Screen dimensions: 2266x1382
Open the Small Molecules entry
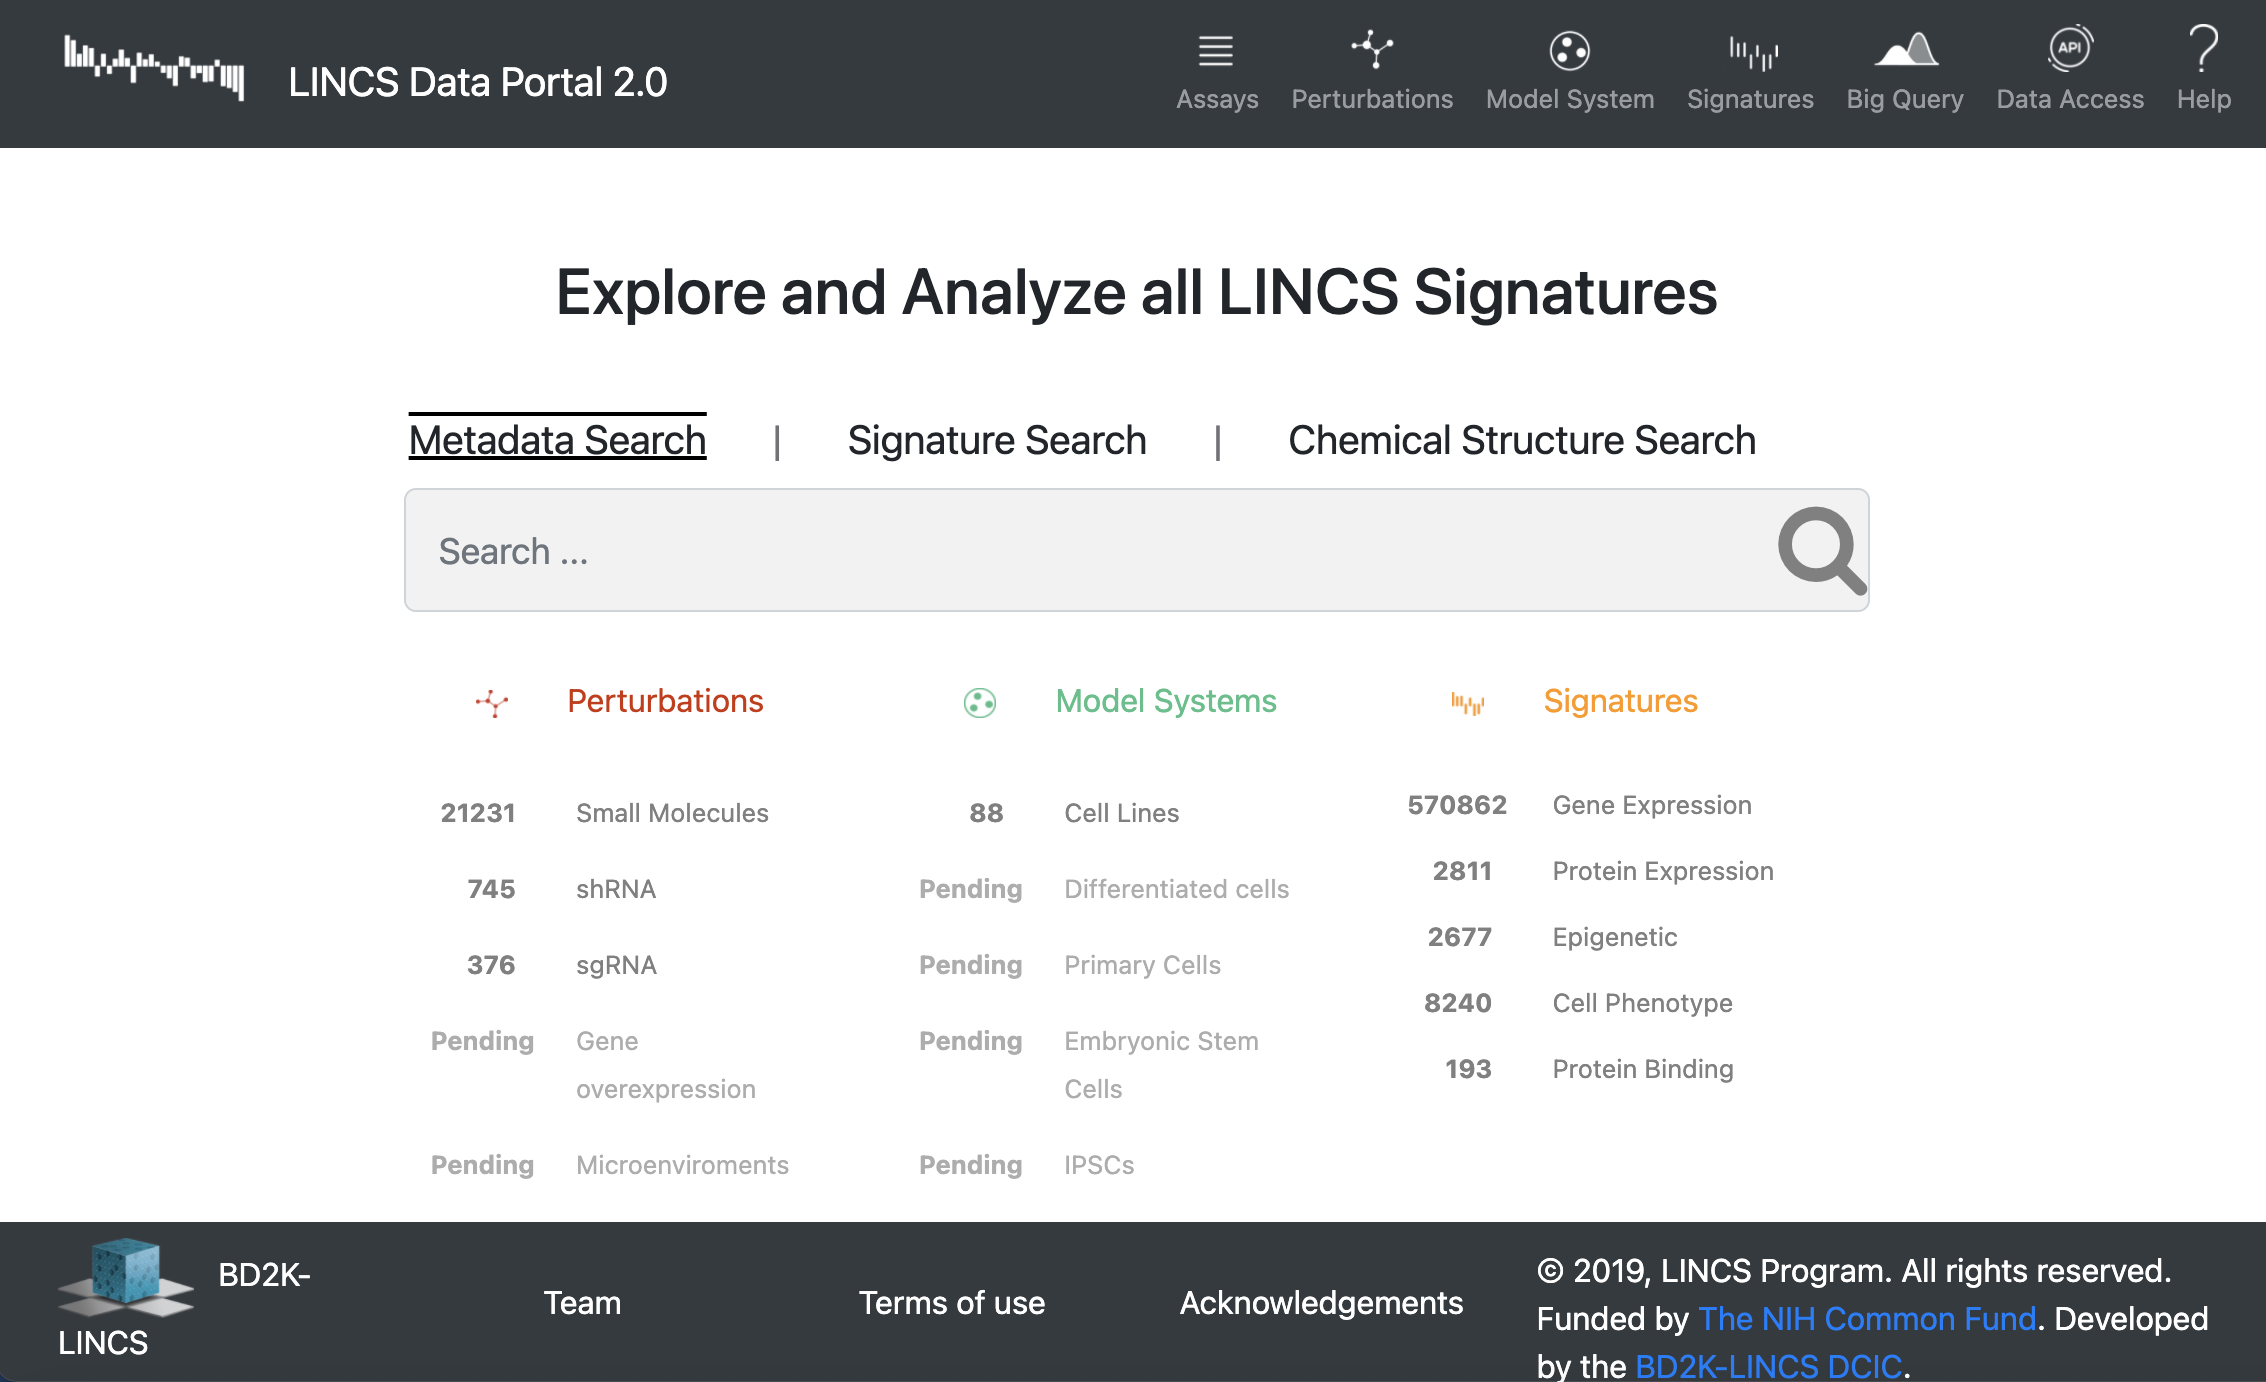coord(672,813)
